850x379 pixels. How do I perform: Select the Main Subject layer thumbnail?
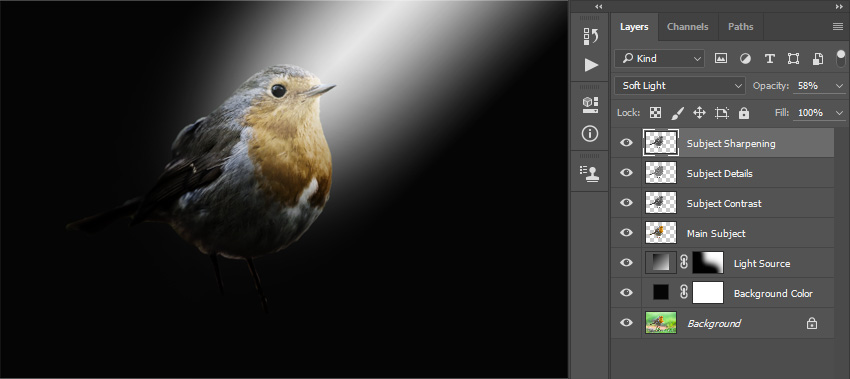coord(661,233)
